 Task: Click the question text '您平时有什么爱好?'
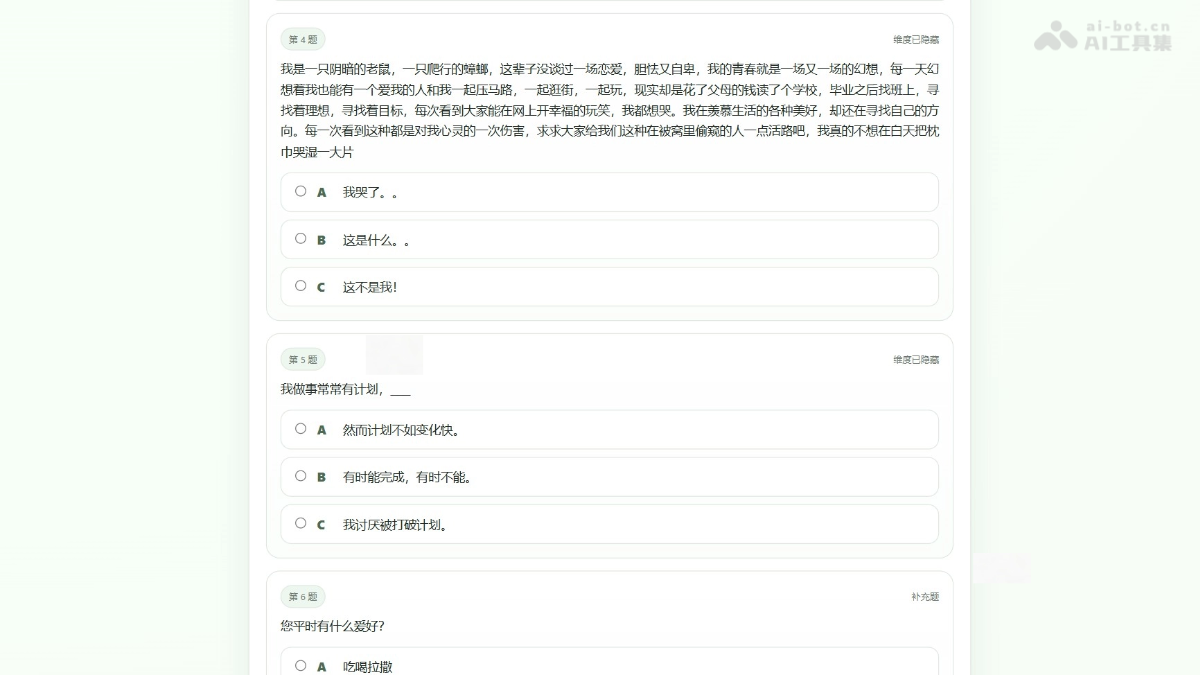[x=332, y=626]
